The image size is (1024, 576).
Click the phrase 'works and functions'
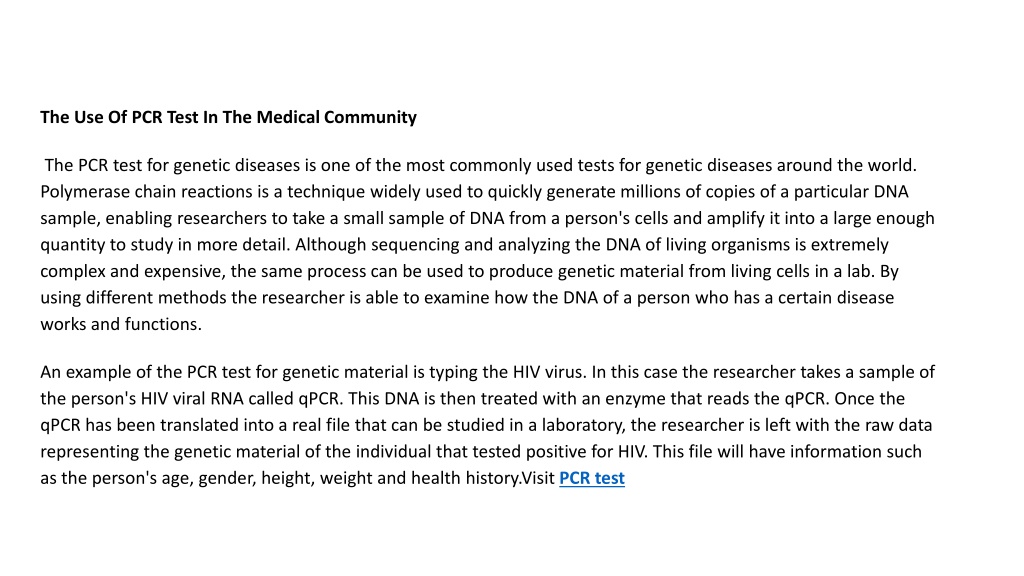tap(119, 324)
